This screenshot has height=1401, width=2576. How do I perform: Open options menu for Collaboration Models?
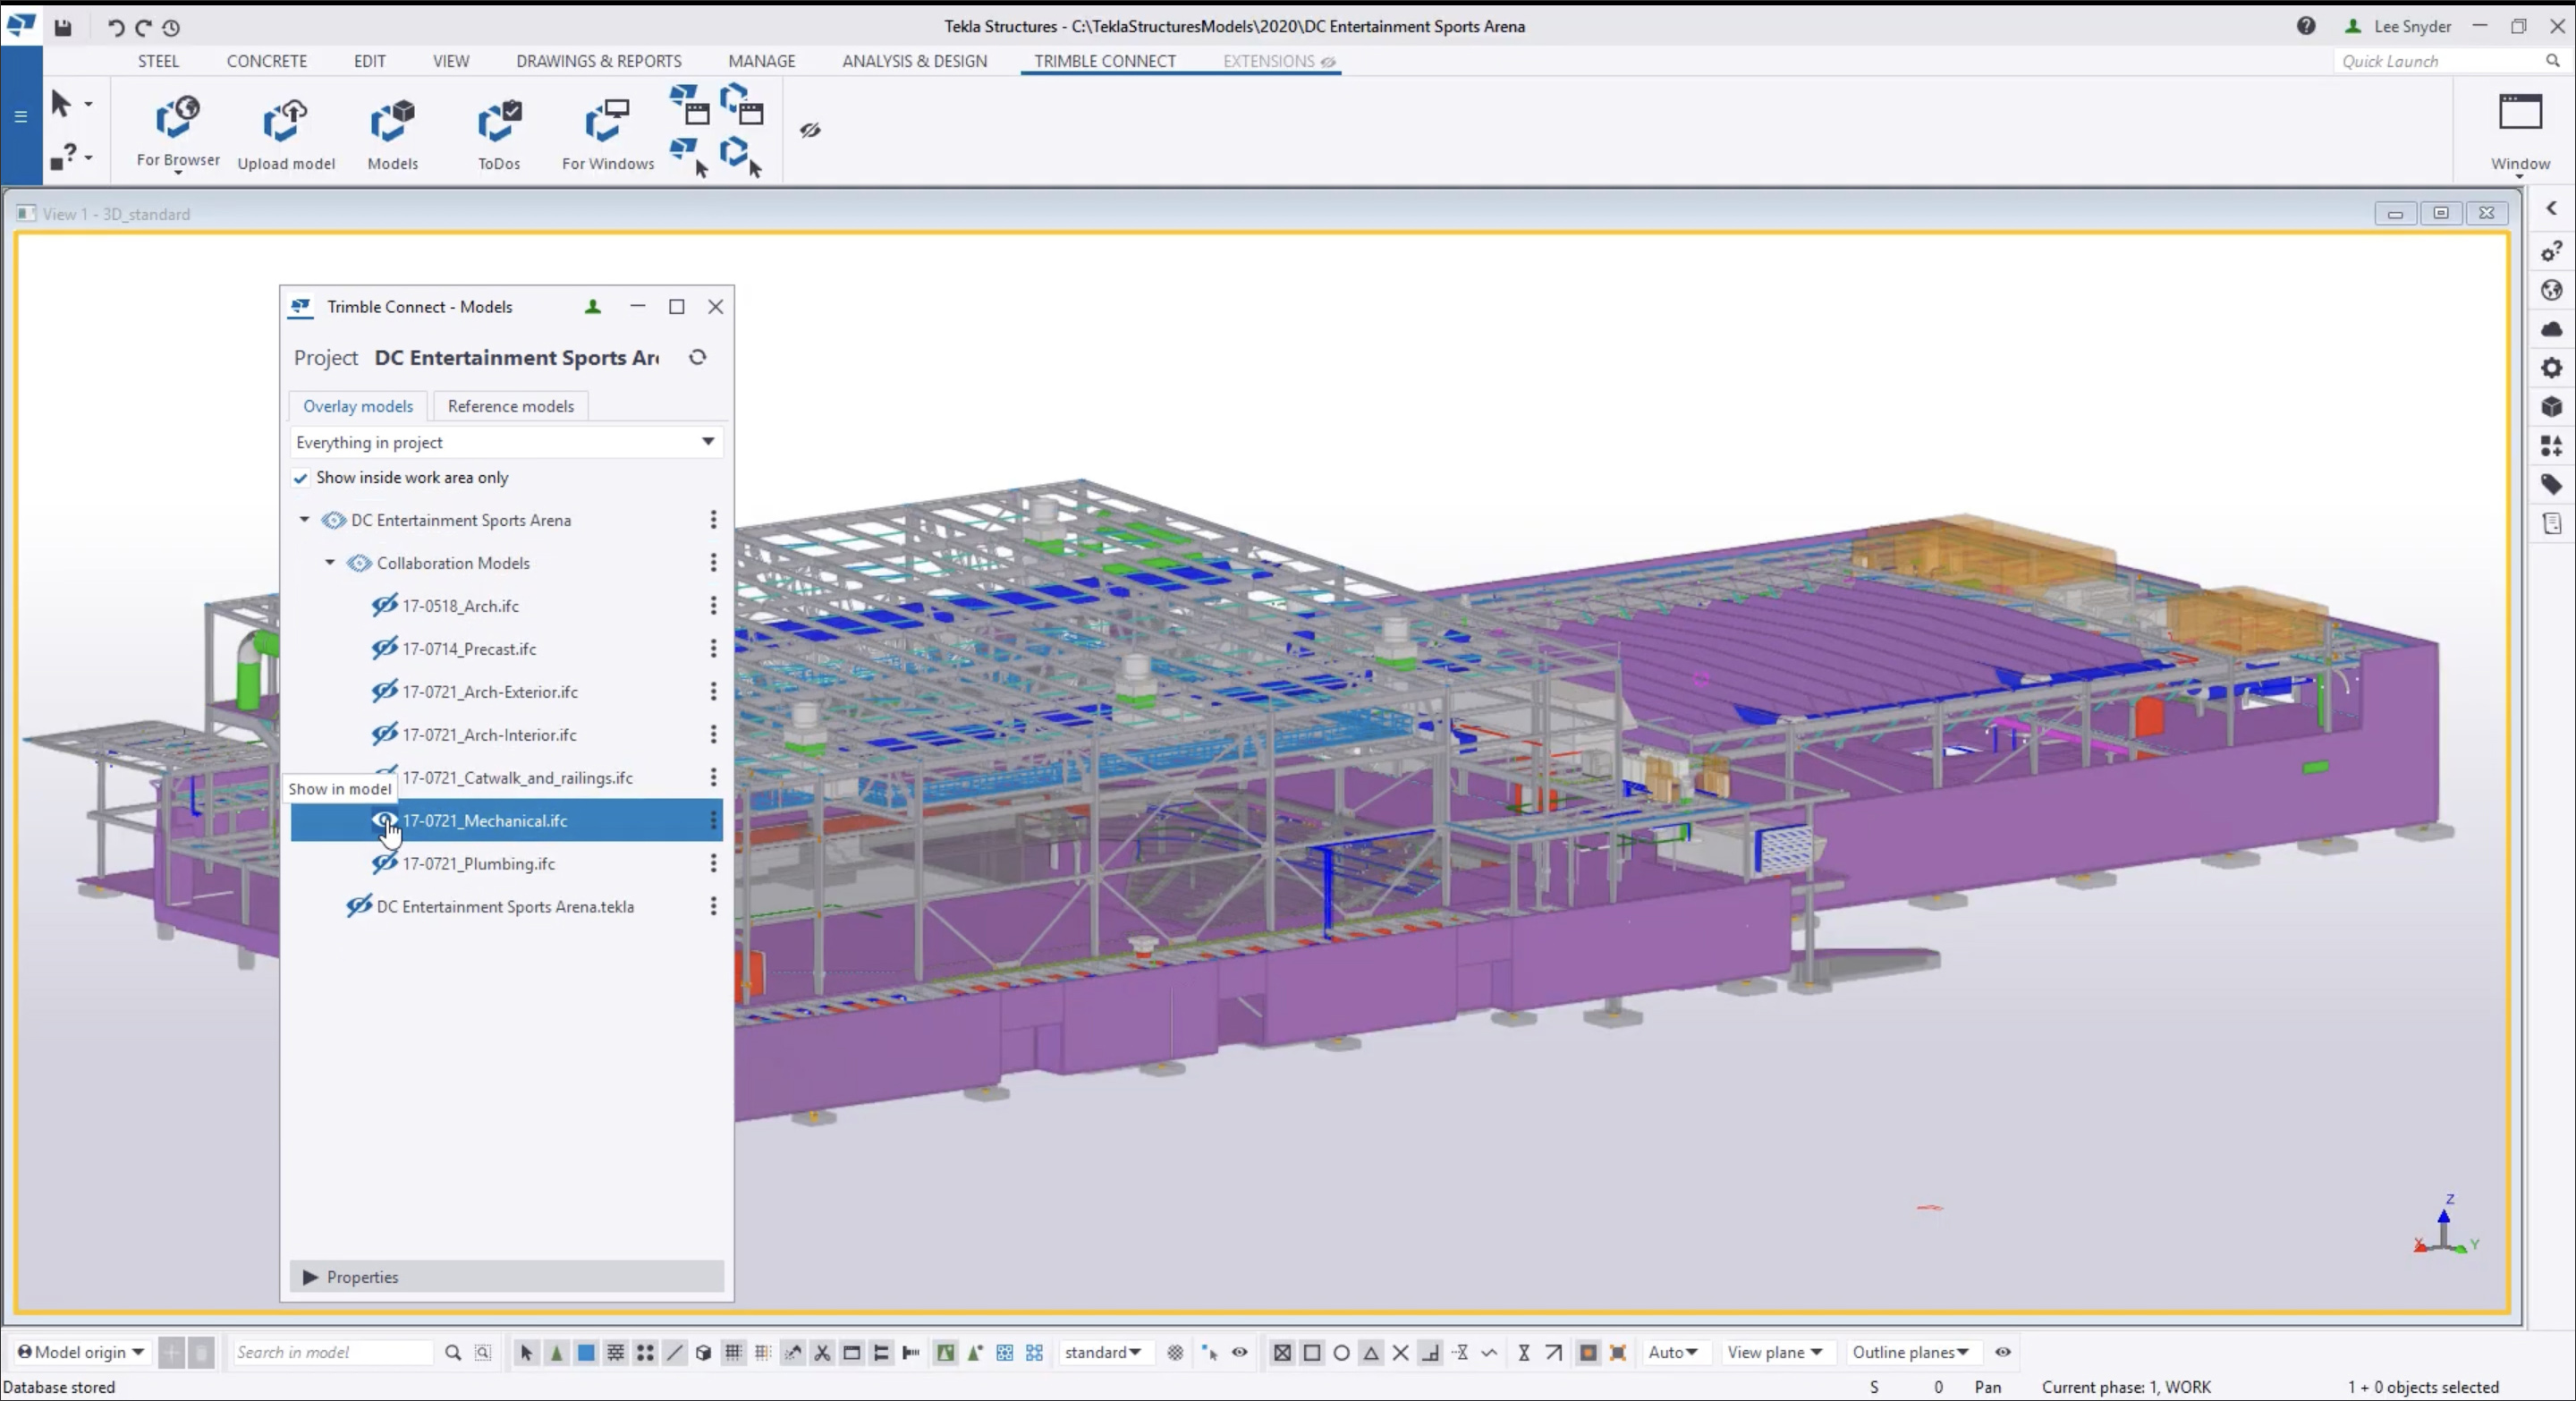(713, 563)
